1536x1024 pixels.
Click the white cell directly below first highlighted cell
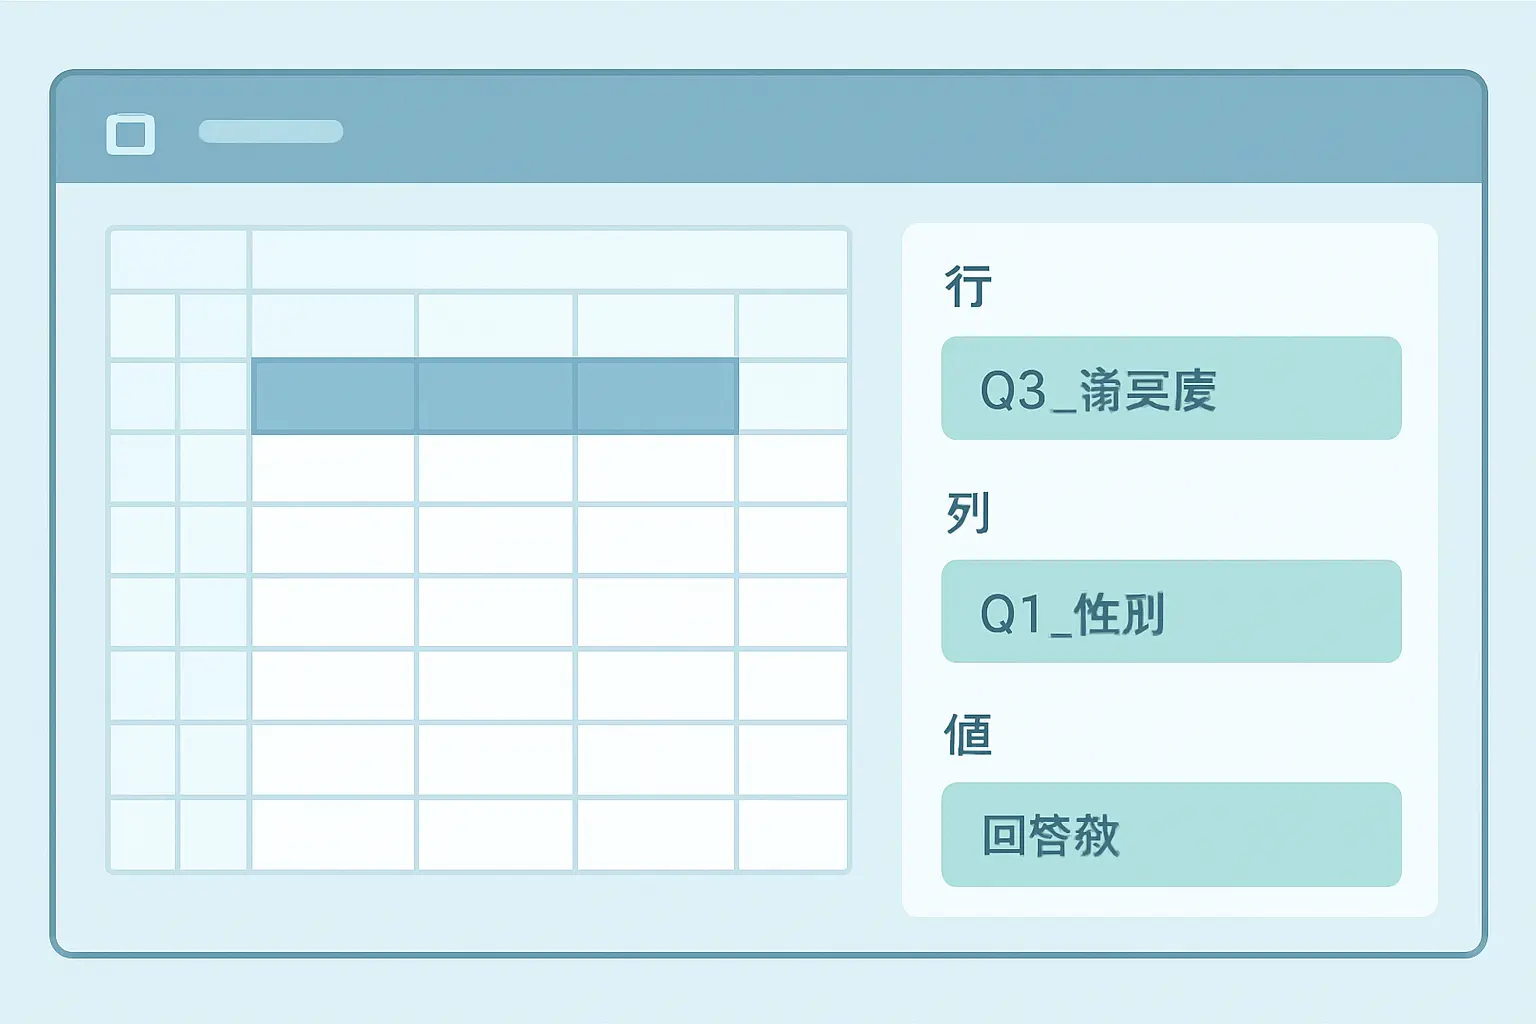pyautogui.click(x=333, y=468)
